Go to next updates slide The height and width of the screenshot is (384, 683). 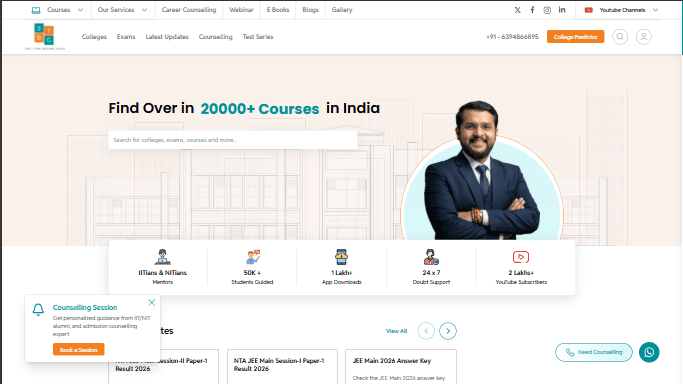[448, 331]
